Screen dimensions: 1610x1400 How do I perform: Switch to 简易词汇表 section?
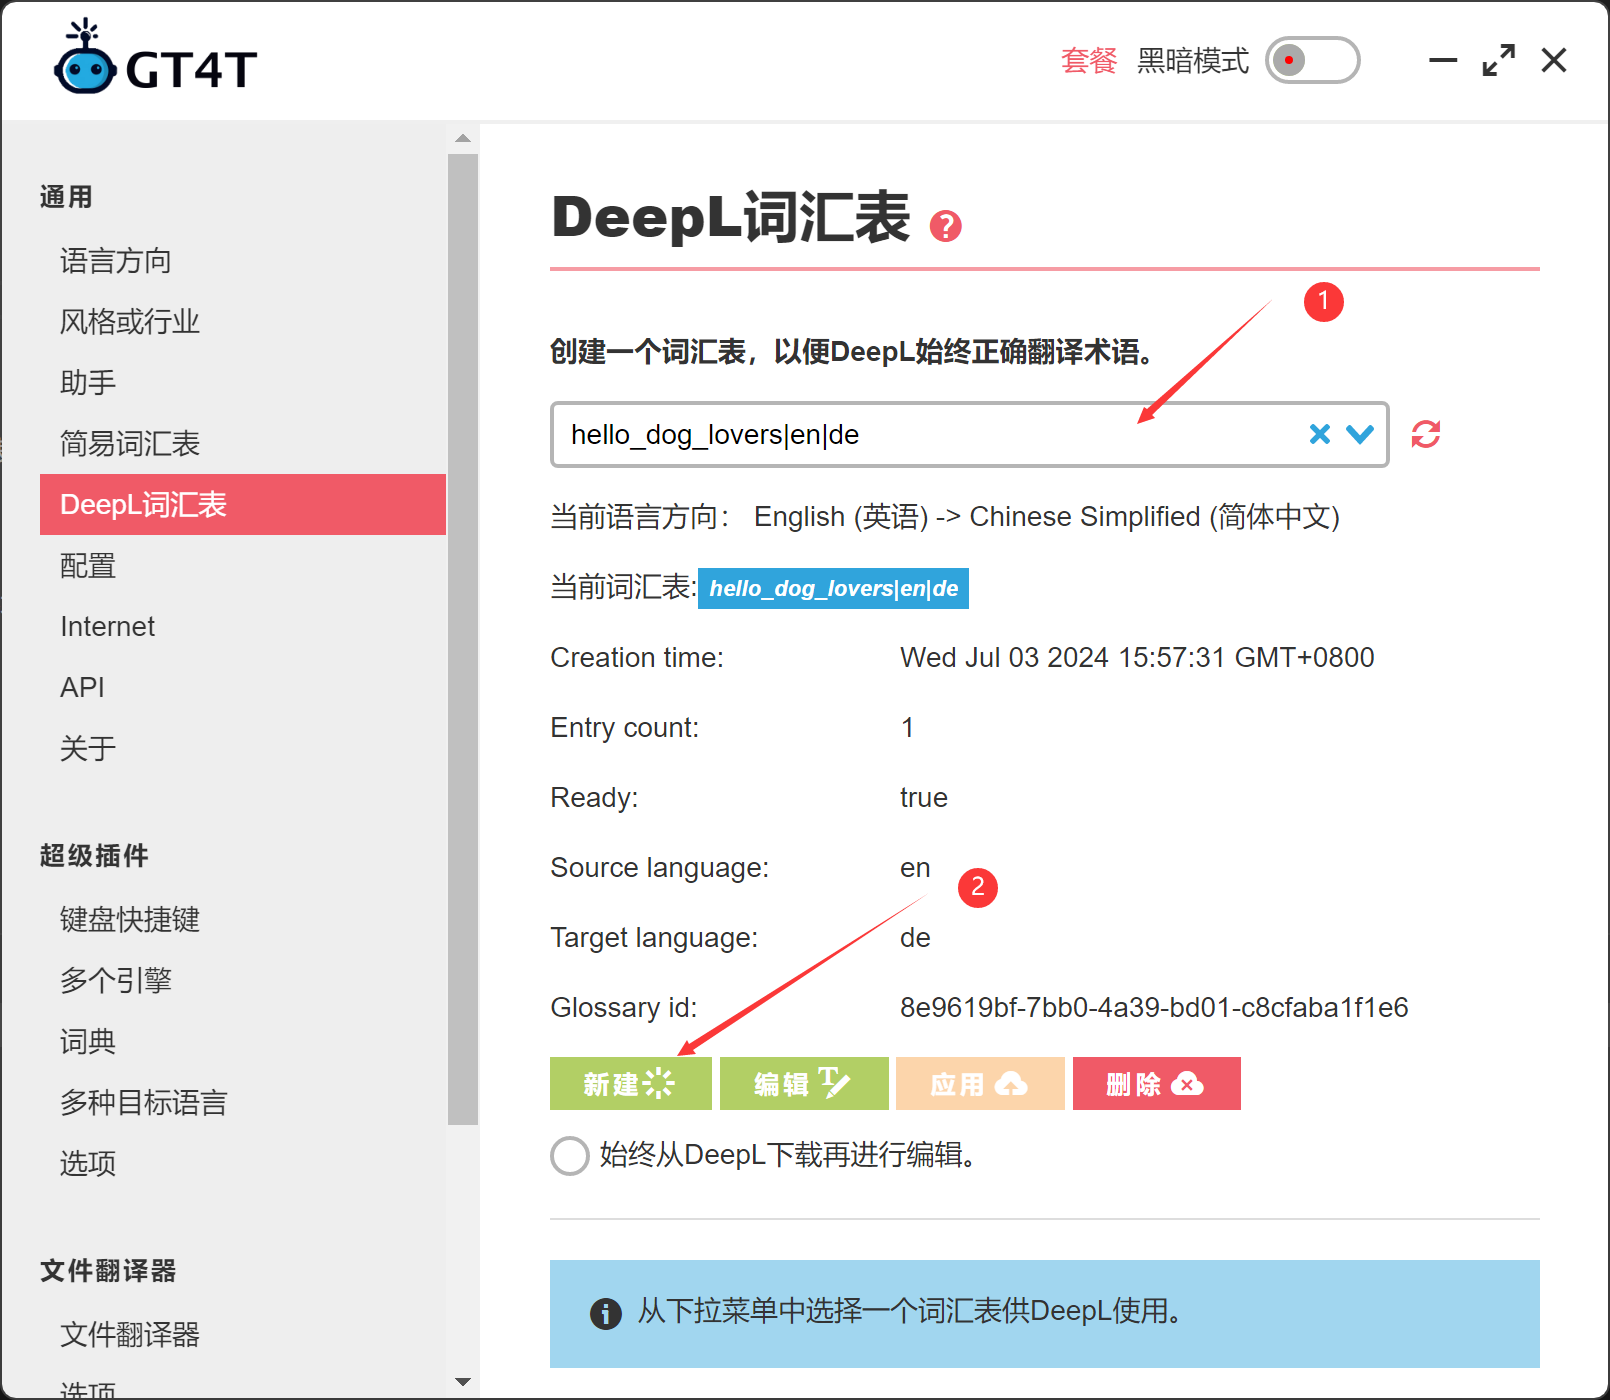coord(129,443)
